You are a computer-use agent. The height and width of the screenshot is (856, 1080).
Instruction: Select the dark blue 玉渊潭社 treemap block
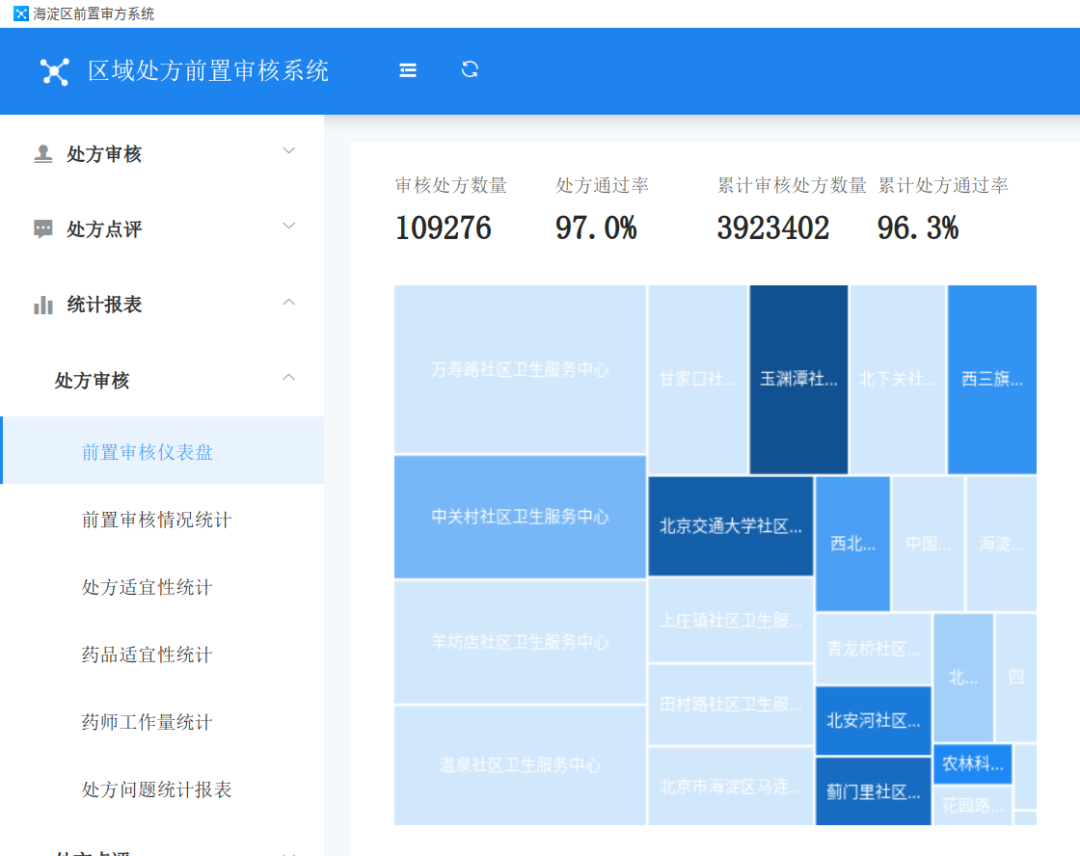click(799, 379)
